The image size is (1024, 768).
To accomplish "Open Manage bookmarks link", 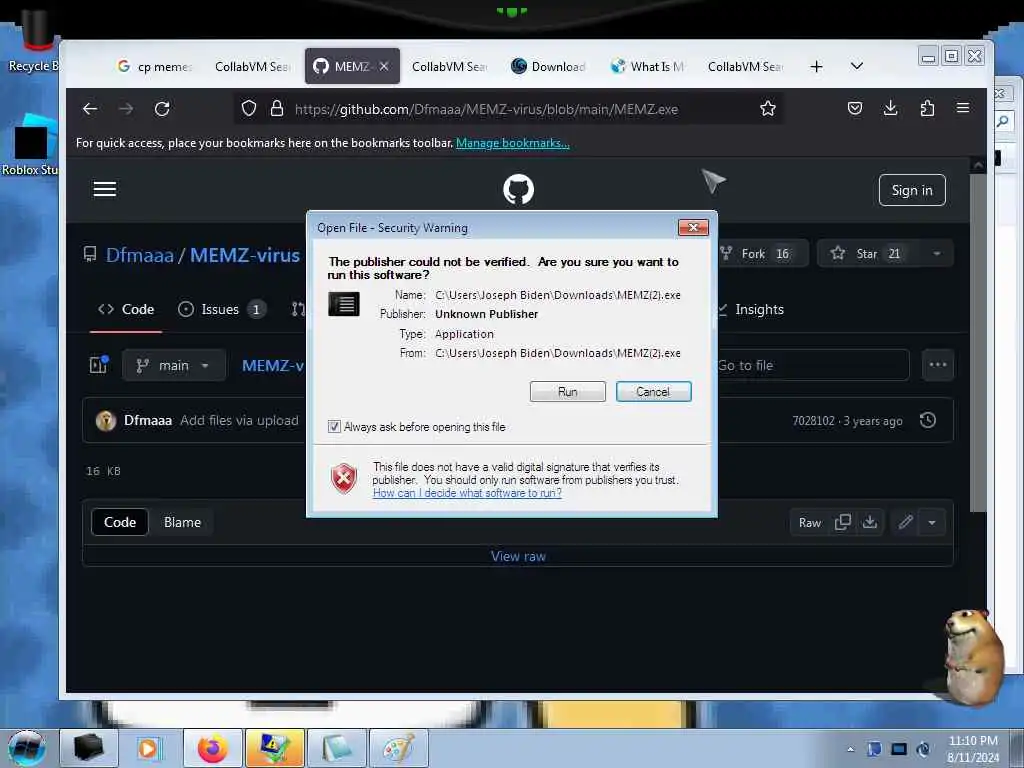I will click(513, 143).
